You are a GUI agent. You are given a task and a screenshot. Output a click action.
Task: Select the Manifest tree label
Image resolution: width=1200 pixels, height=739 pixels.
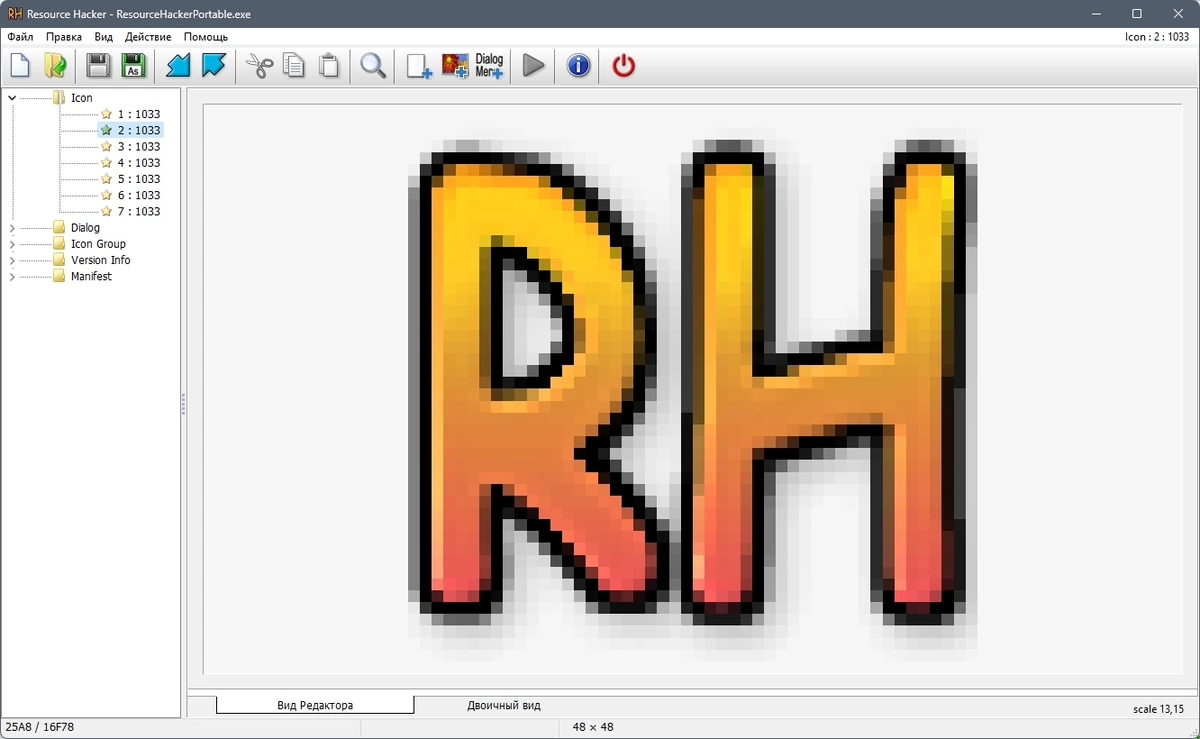91,276
